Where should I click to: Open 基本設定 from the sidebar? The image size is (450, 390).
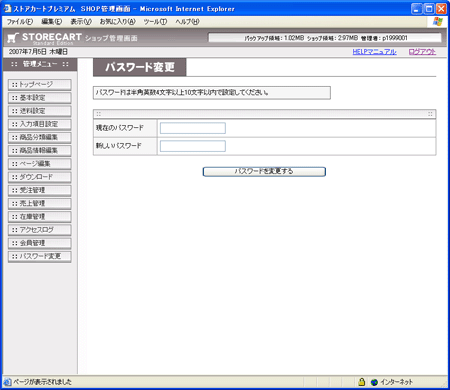tap(40, 98)
